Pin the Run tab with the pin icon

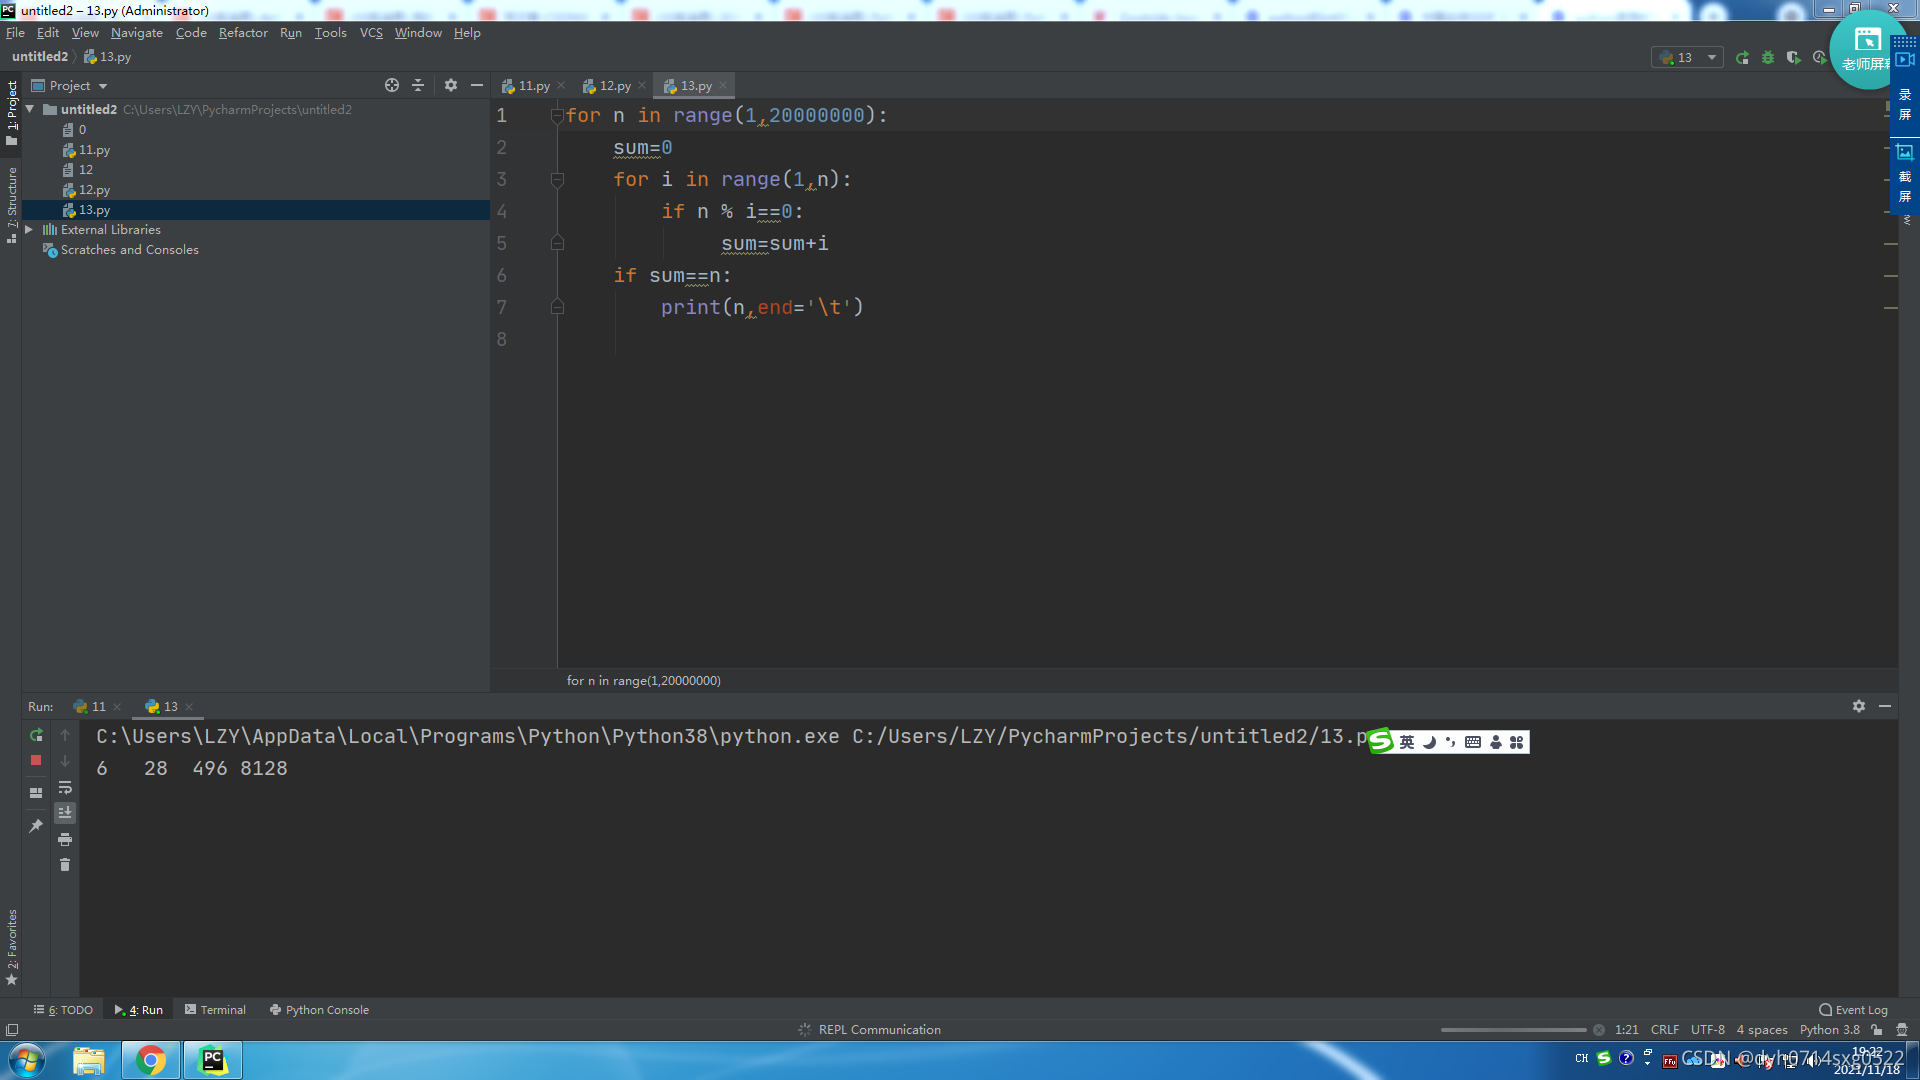coord(36,826)
